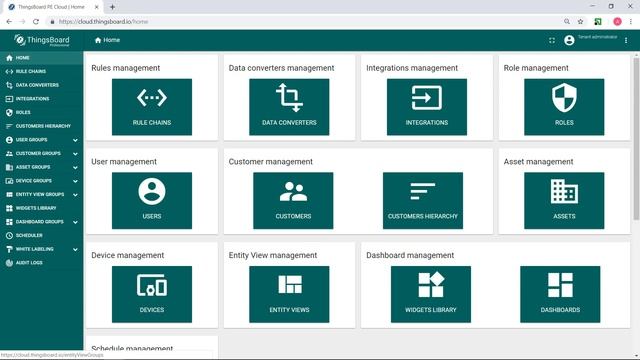Go to Roles in sidebar
The image size is (640, 360).
click(x=41, y=112)
